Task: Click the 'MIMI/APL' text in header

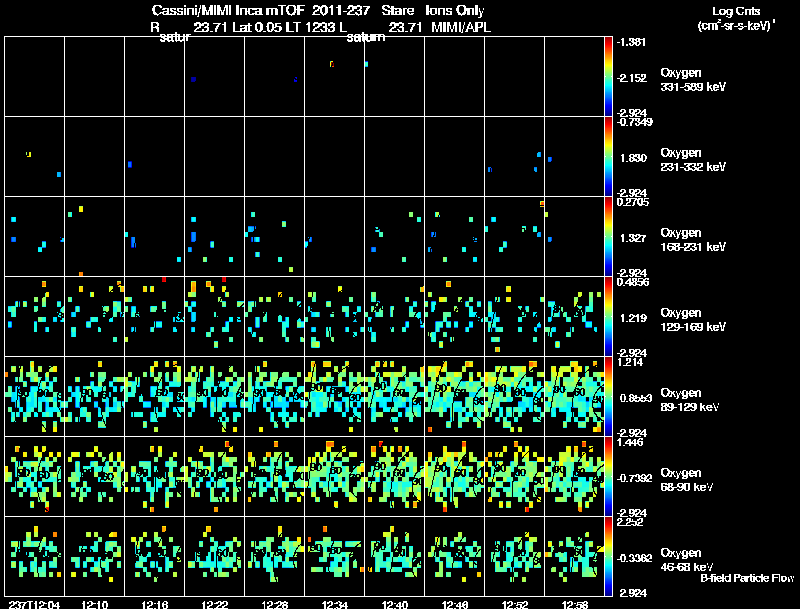Action: click(x=461, y=27)
